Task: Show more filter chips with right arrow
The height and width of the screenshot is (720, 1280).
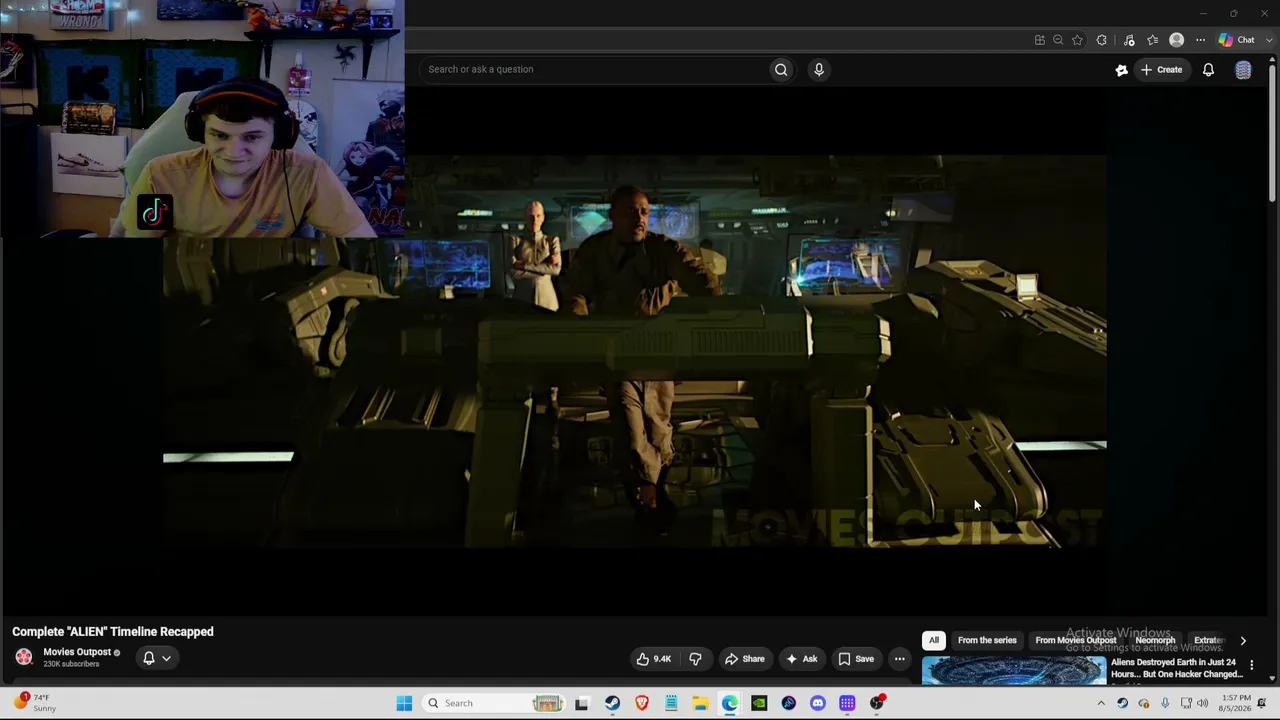Action: point(1243,640)
